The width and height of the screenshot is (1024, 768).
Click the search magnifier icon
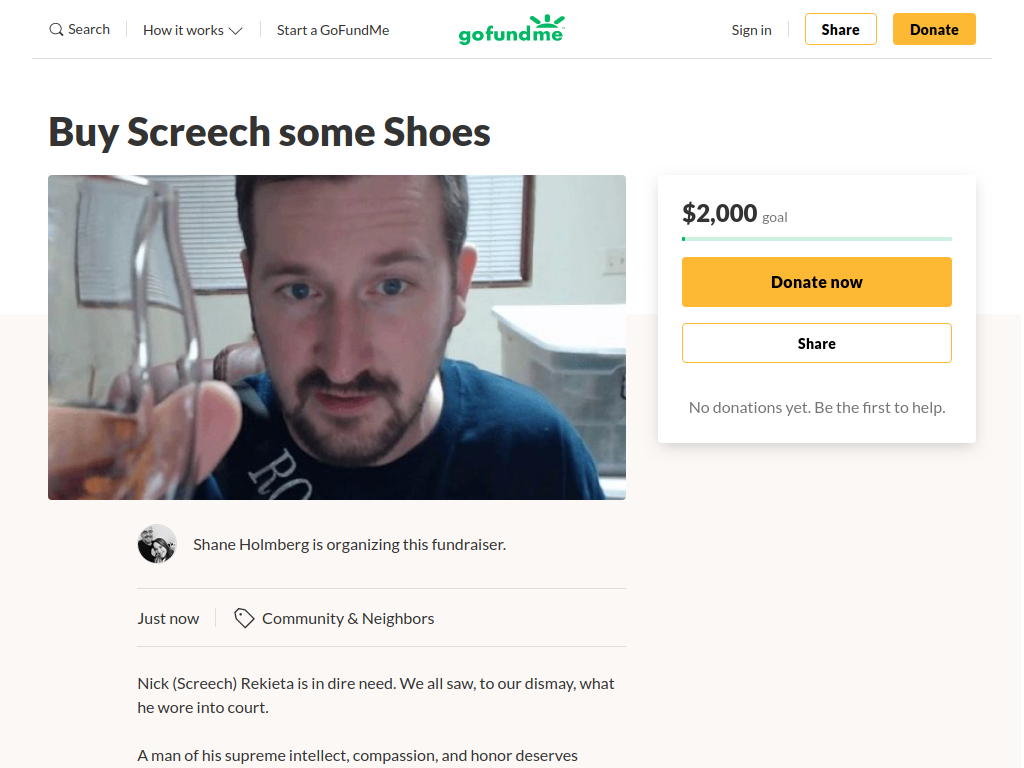[x=56, y=29]
